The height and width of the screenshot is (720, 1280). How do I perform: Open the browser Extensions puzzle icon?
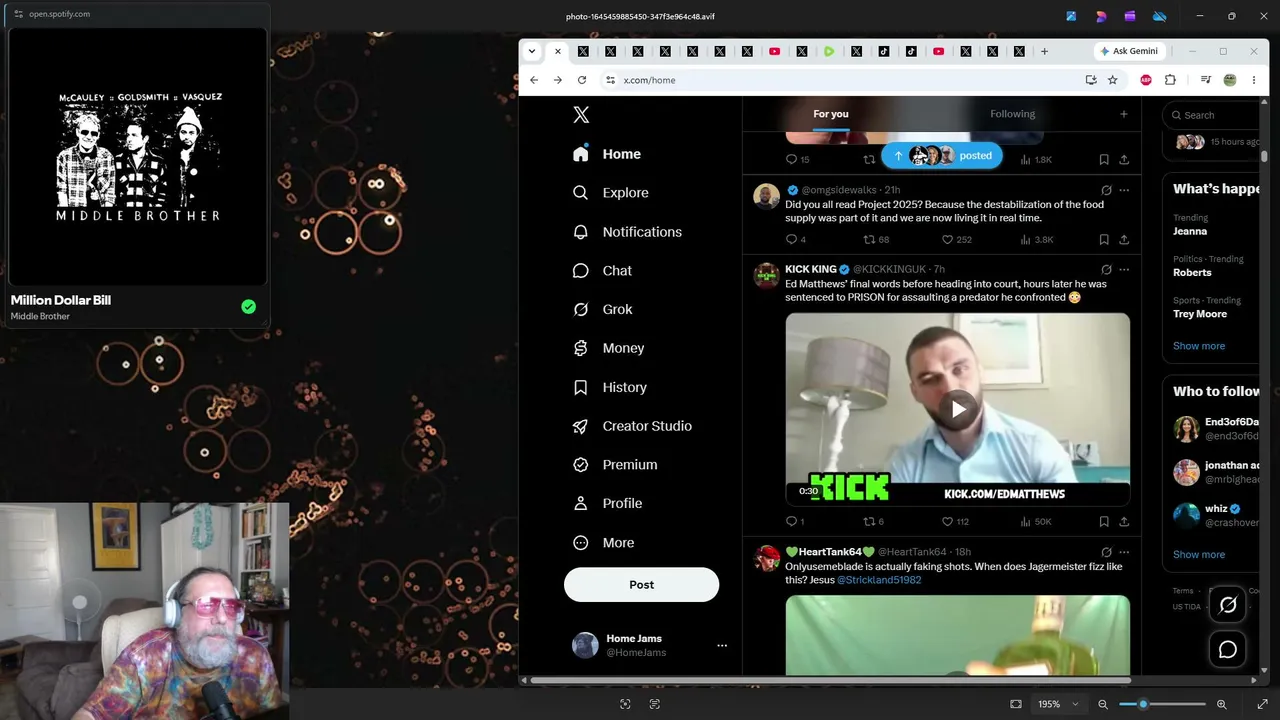click(1170, 80)
